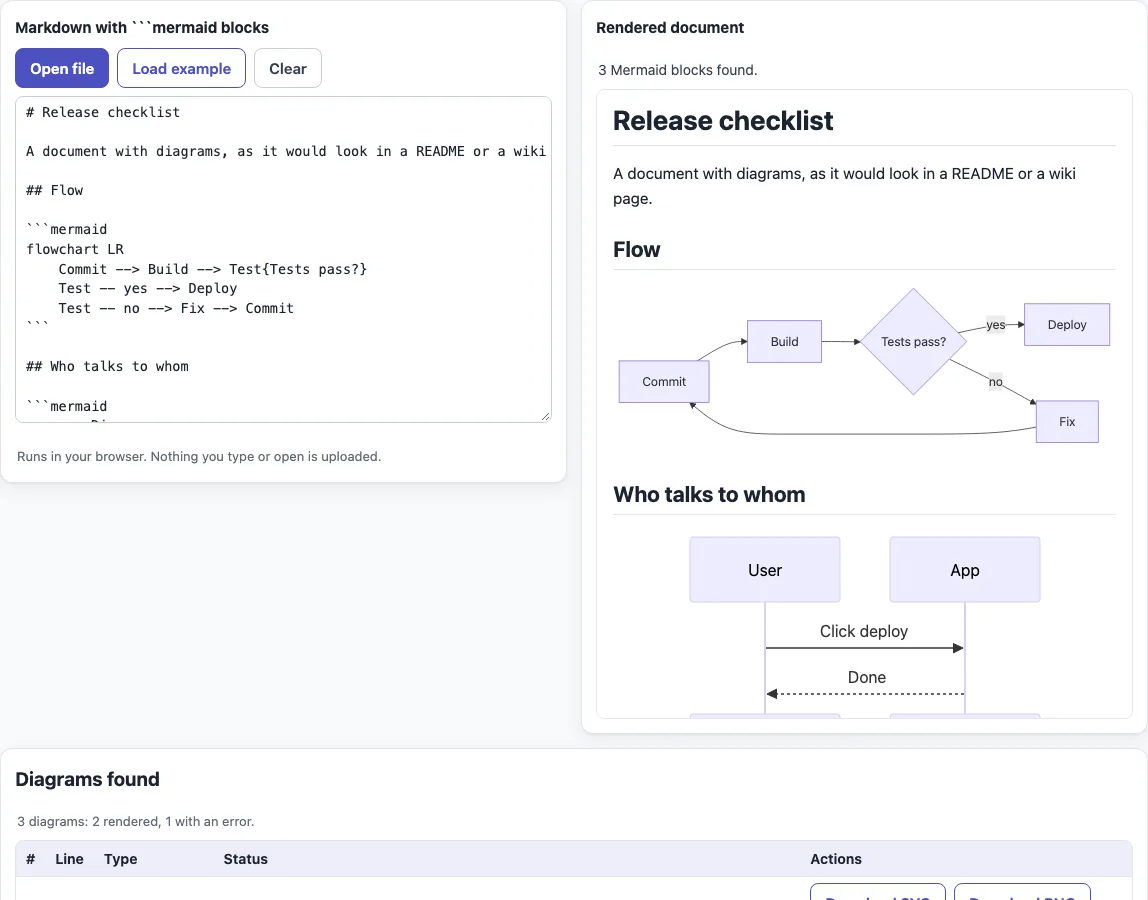
Task: Load the example markdown
Action: click(x=182, y=68)
